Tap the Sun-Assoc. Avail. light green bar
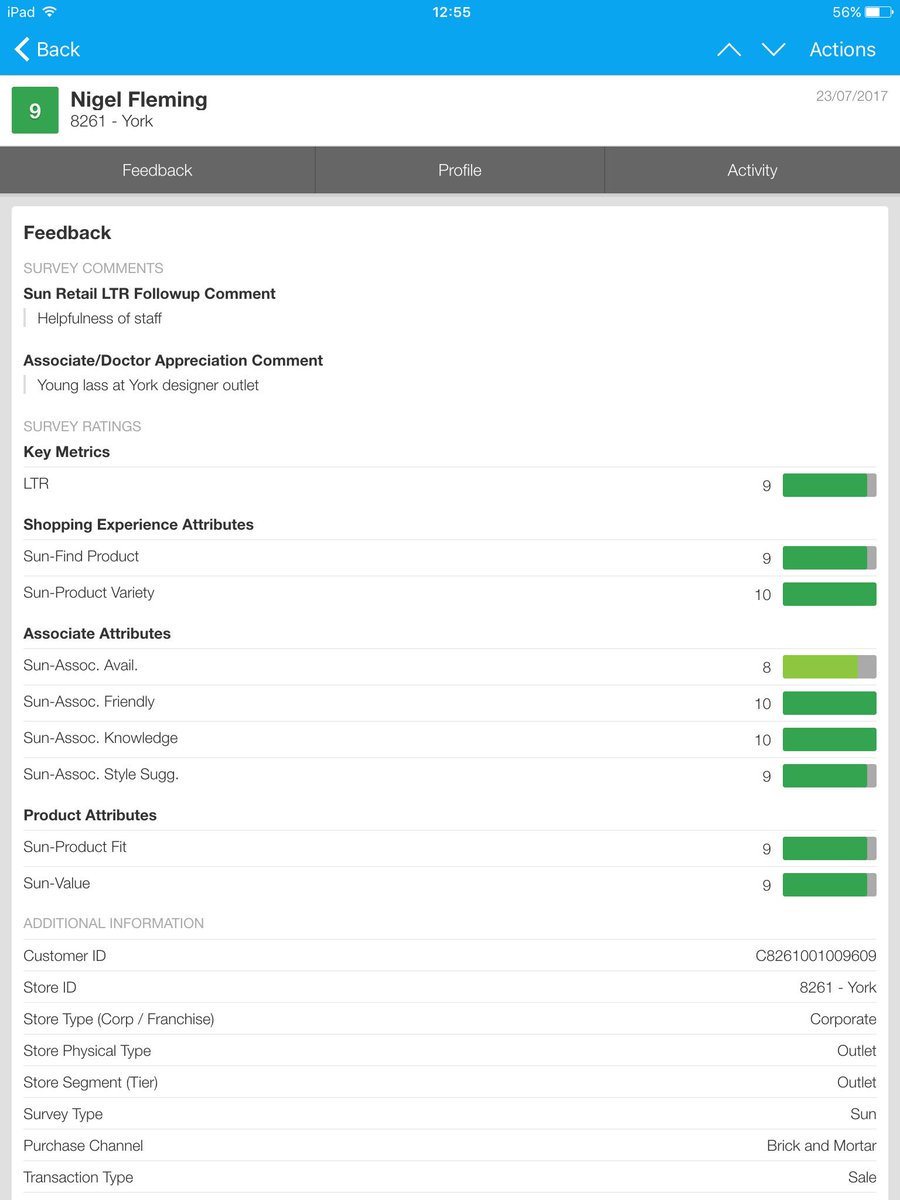900x1200 pixels. click(x=829, y=667)
